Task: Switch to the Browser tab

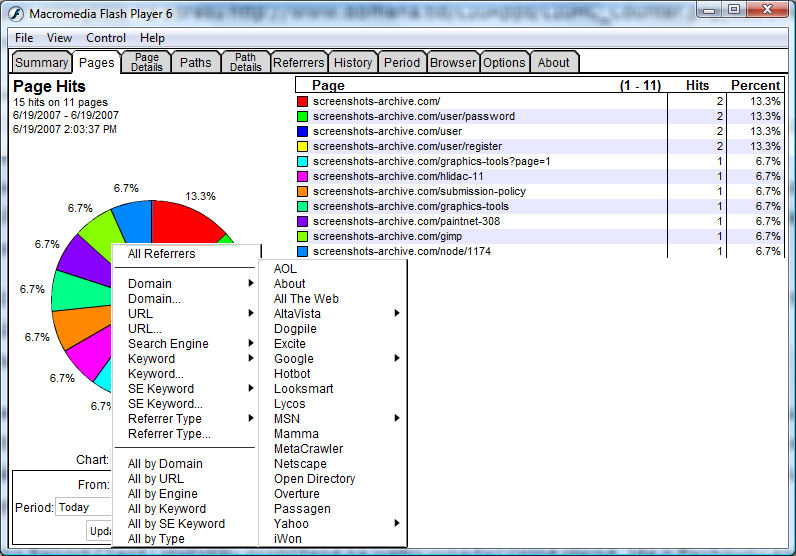Action: click(453, 62)
